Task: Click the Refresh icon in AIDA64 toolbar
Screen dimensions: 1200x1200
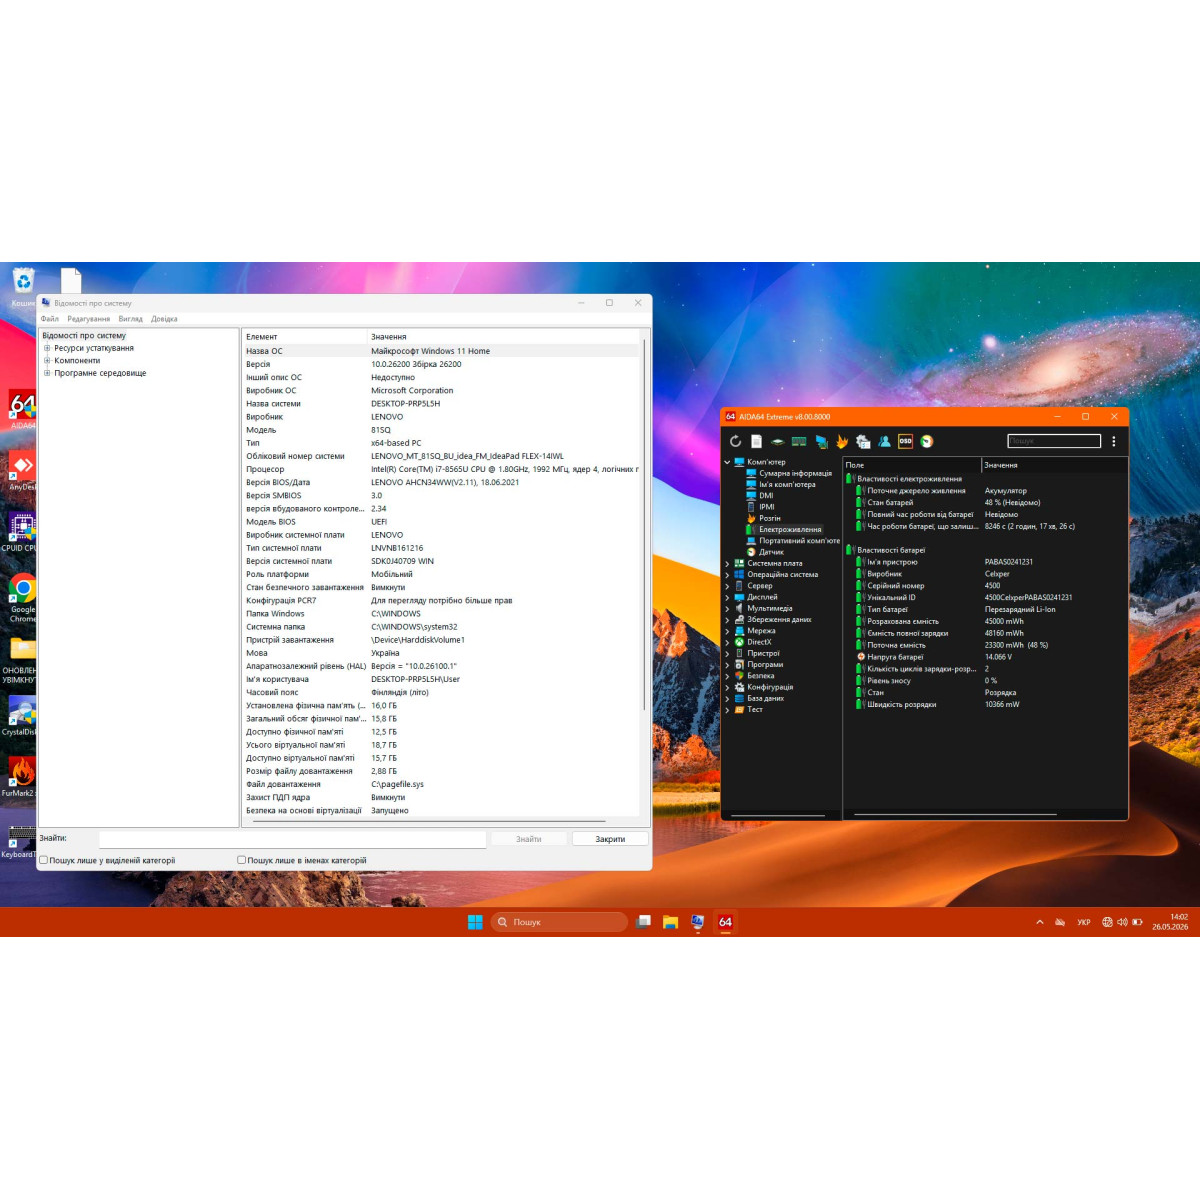Action: [735, 441]
